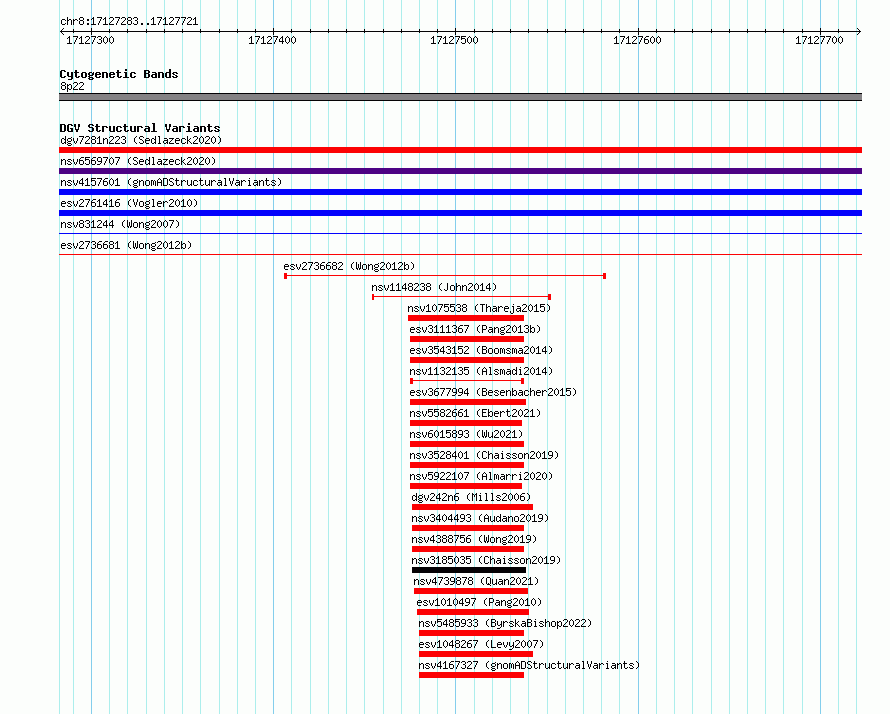Viewport: 890px width, 714px height.
Task: Click ruler position 17127300
Action: tap(90, 40)
